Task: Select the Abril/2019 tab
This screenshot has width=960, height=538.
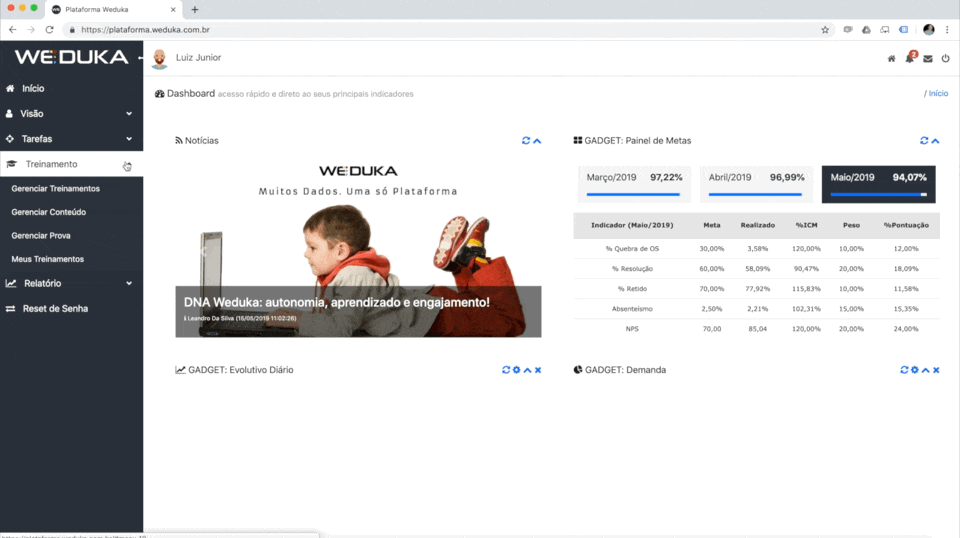Action: point(756,184)
